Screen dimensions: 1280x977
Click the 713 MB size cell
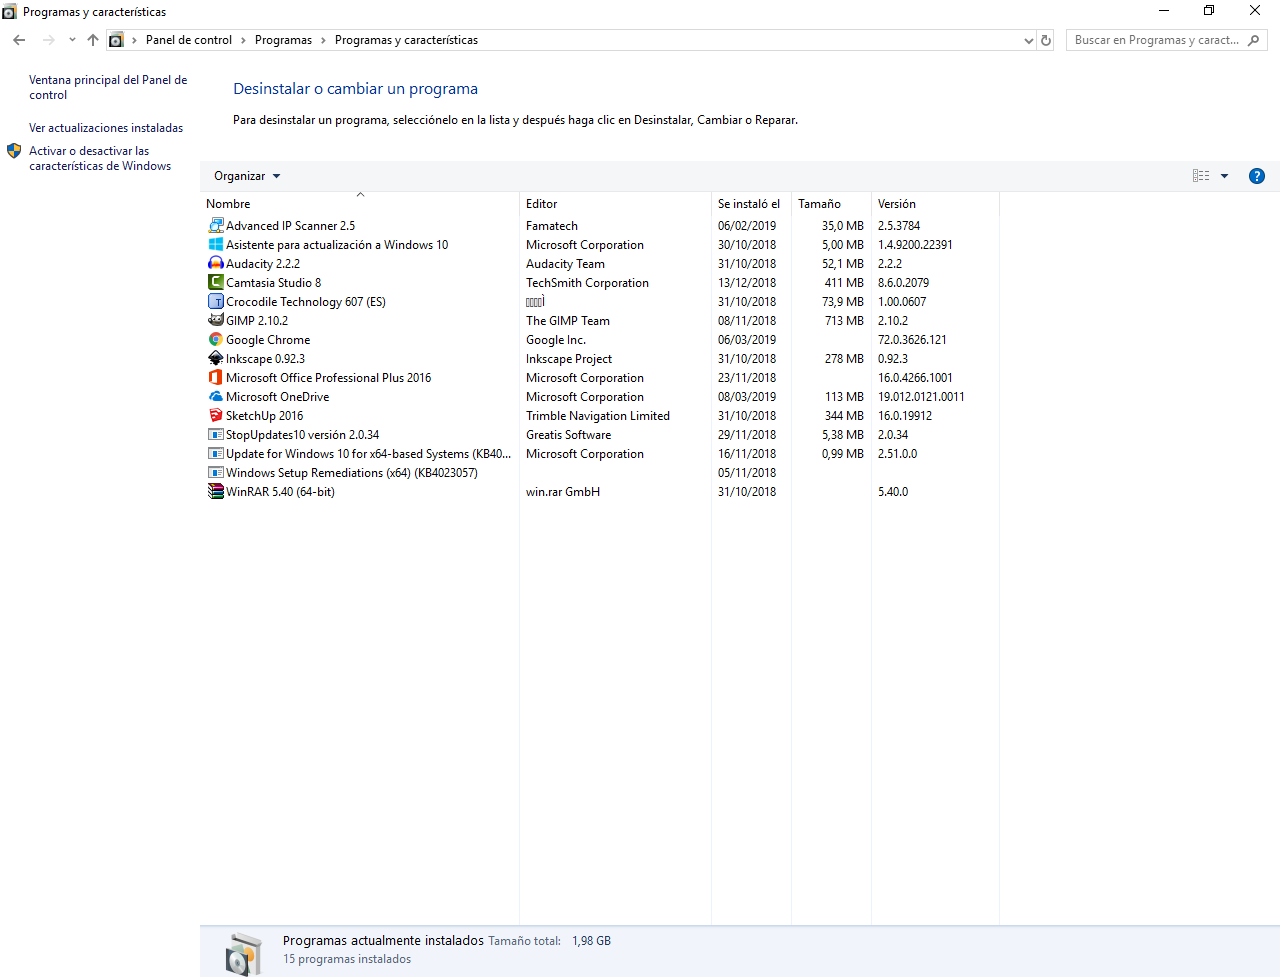[844, 321]
